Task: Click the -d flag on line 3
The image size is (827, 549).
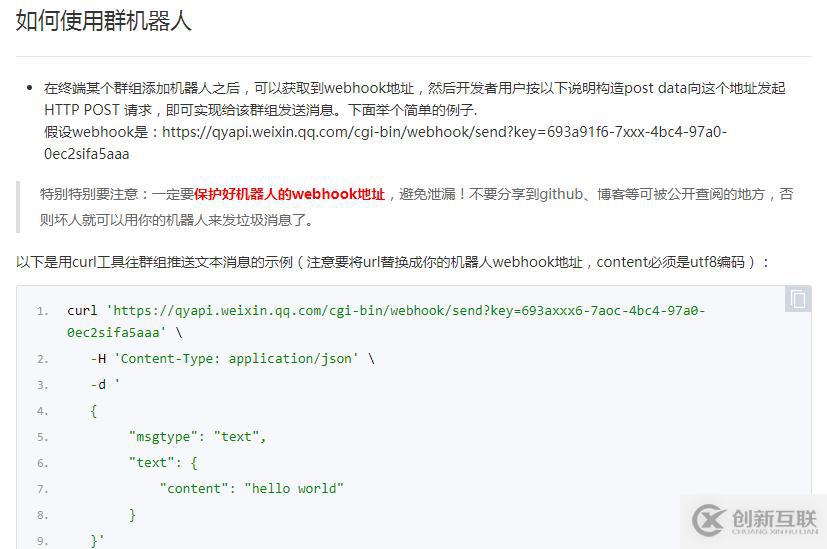Action: tap(98, 384)
